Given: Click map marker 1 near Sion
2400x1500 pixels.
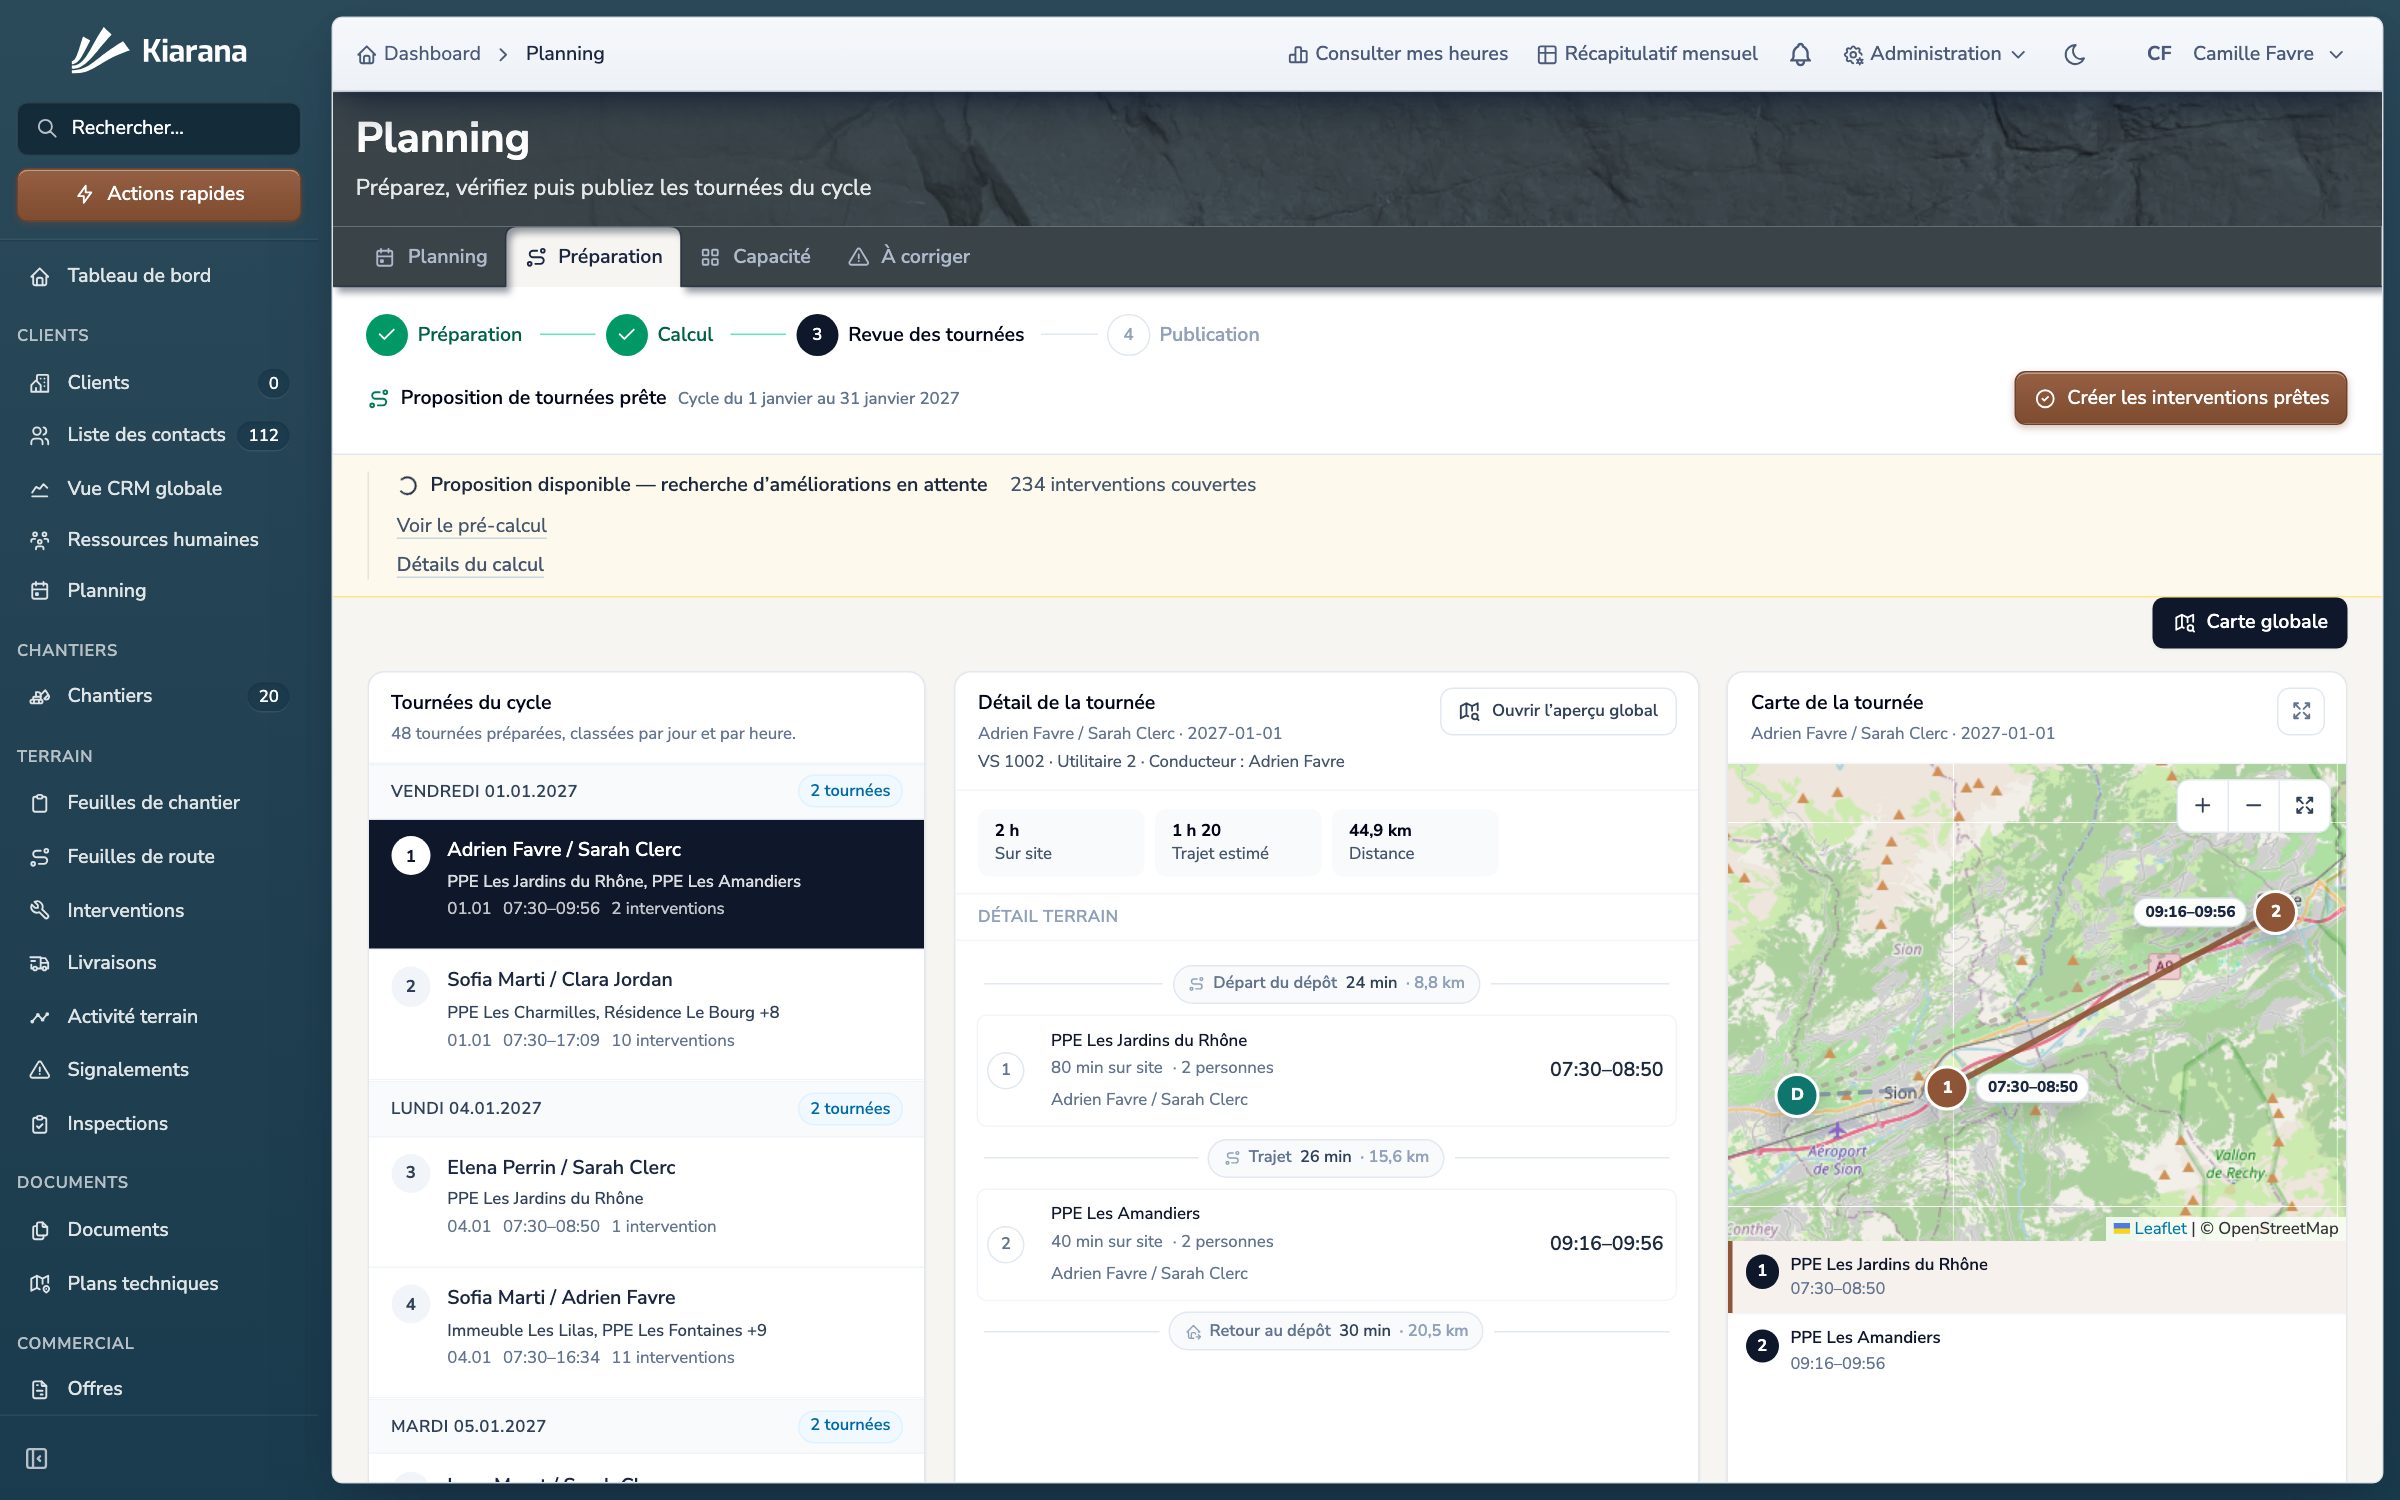Looking at the screenshot, I should coord(1946,1087).
